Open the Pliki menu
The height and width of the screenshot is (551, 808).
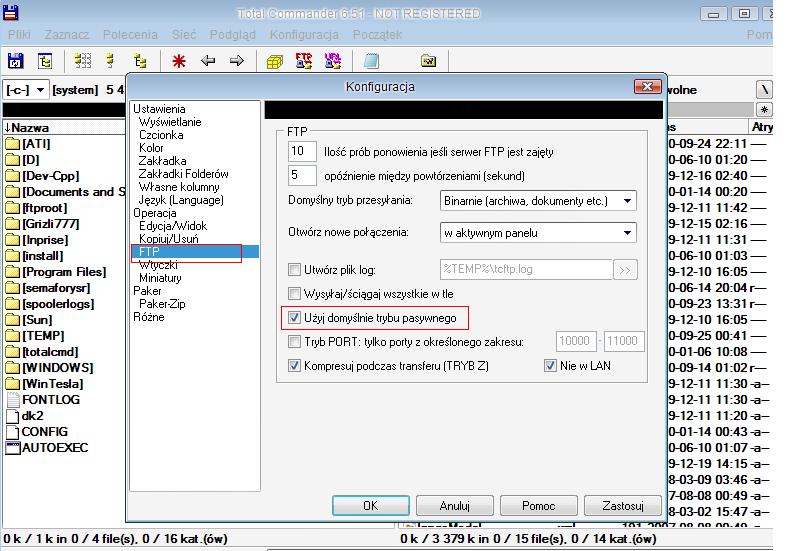19,35
